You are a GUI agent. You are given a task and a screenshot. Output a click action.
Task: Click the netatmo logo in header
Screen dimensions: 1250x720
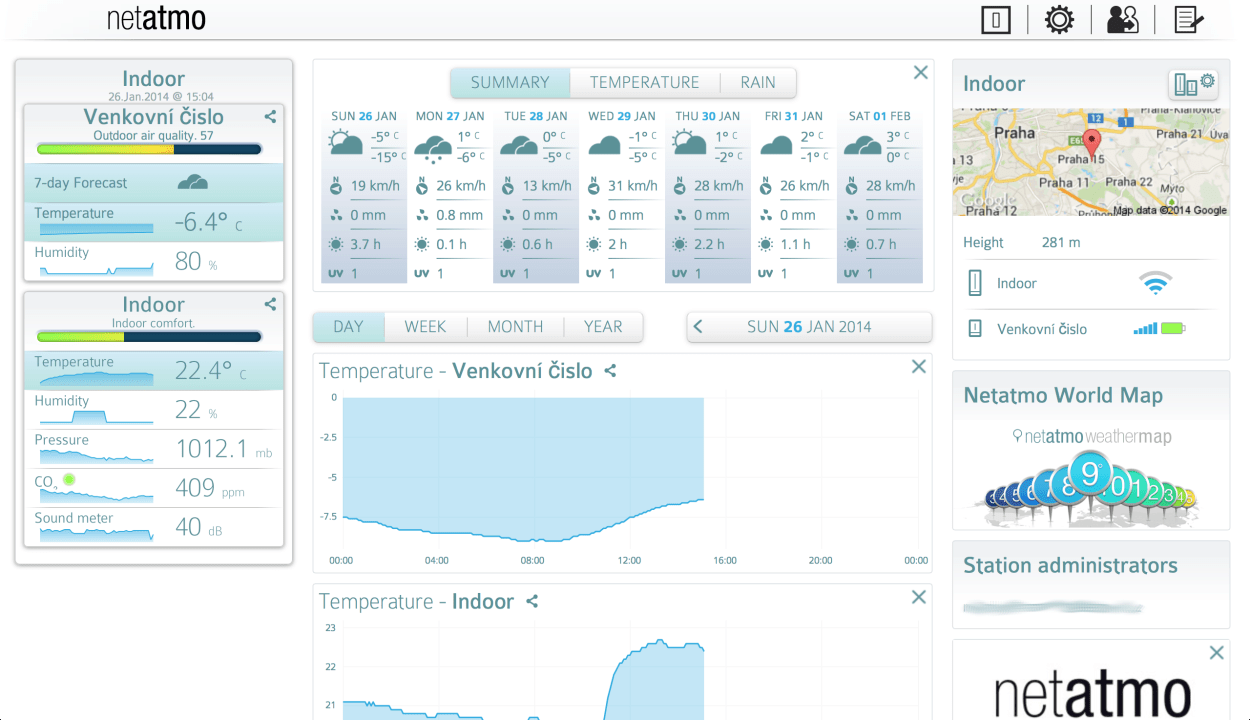pos(156,19)
